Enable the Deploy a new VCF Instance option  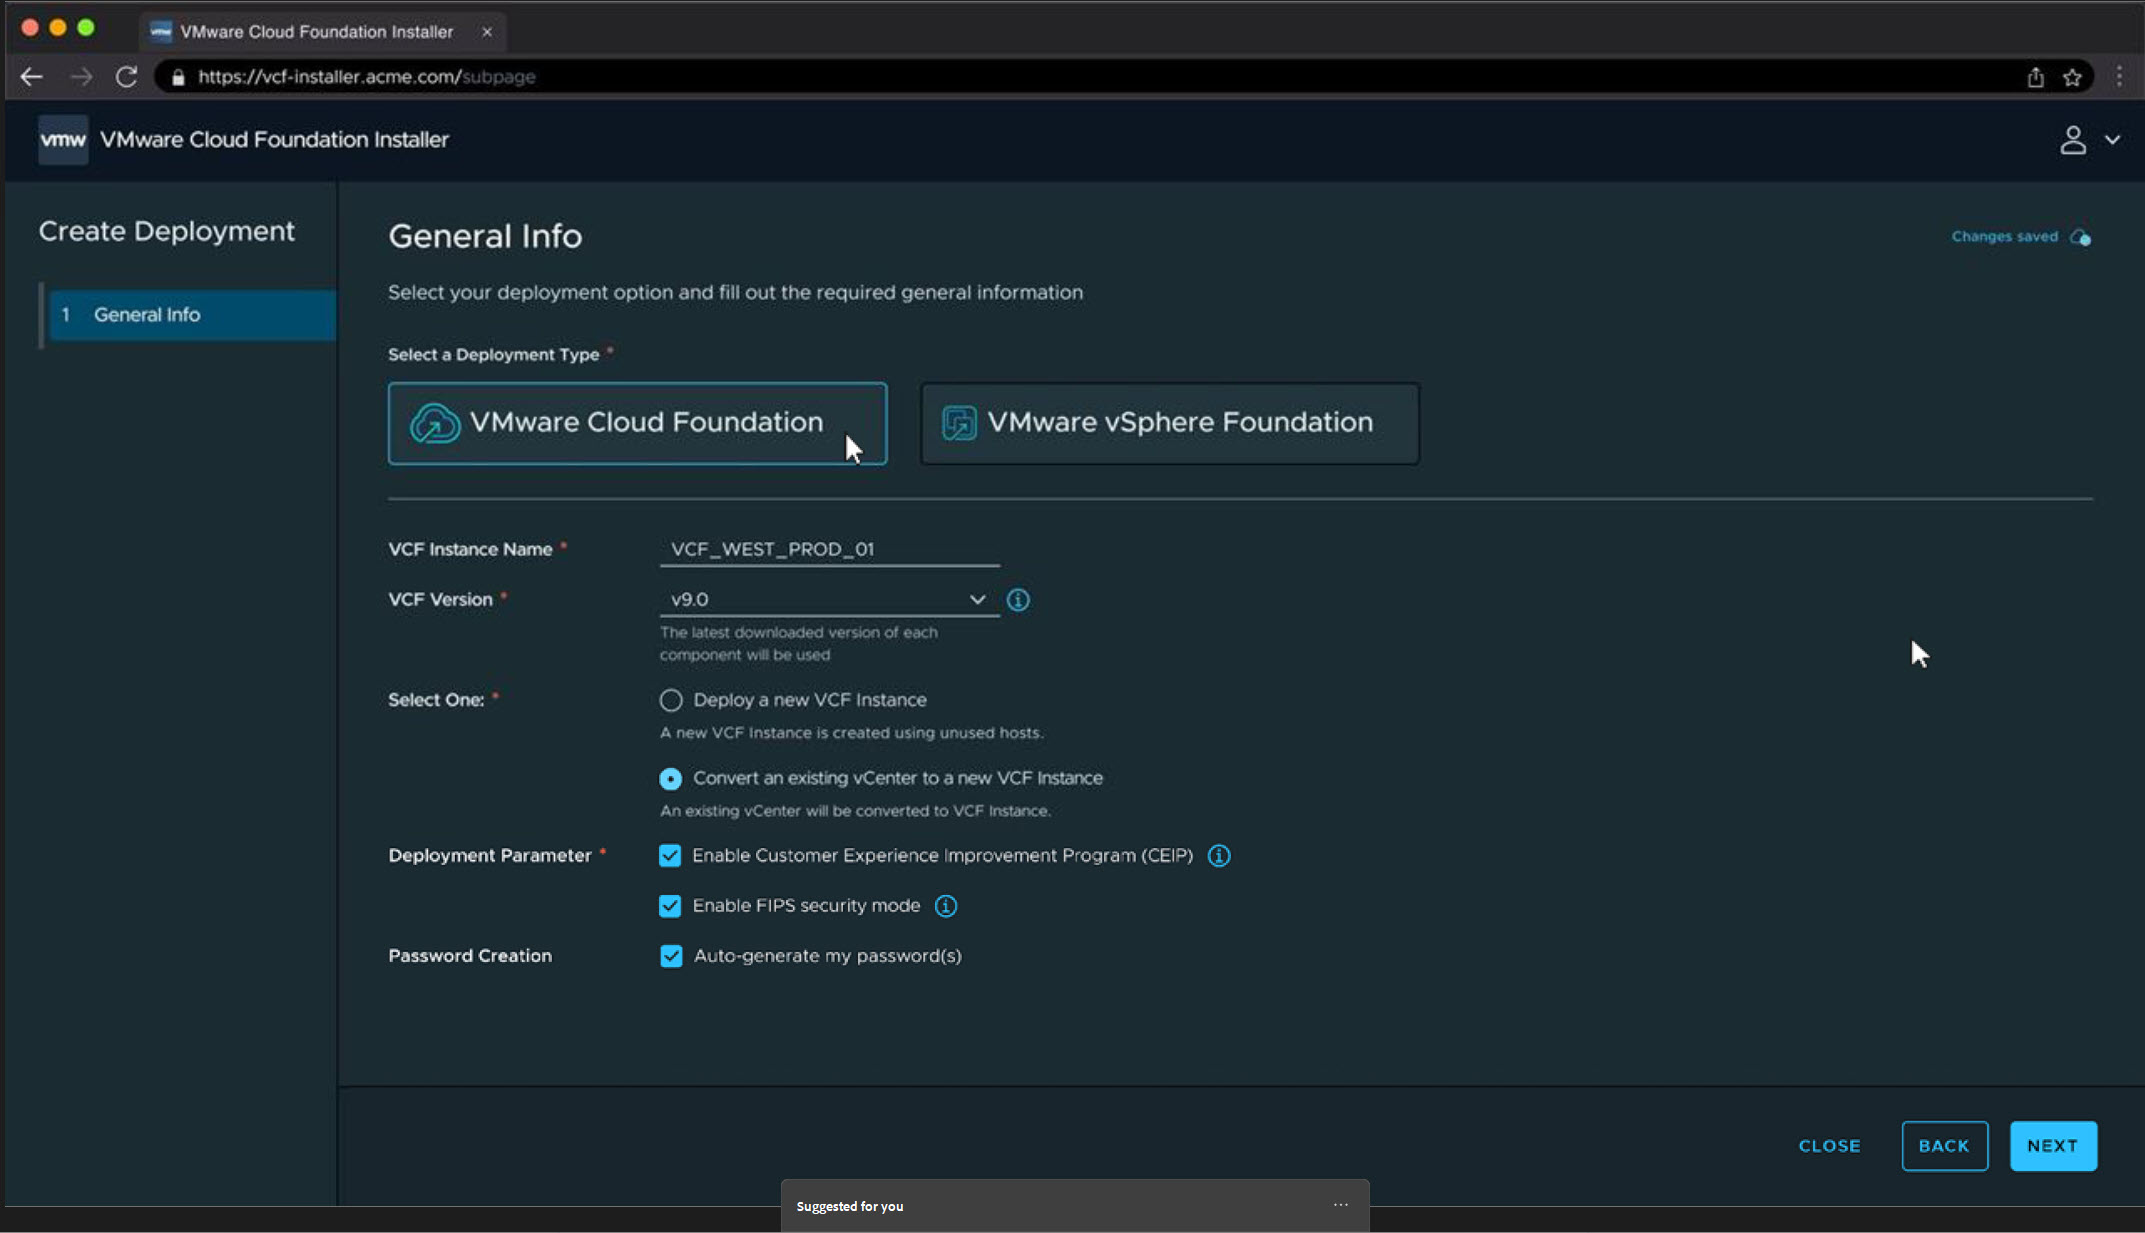click(670, 700)
